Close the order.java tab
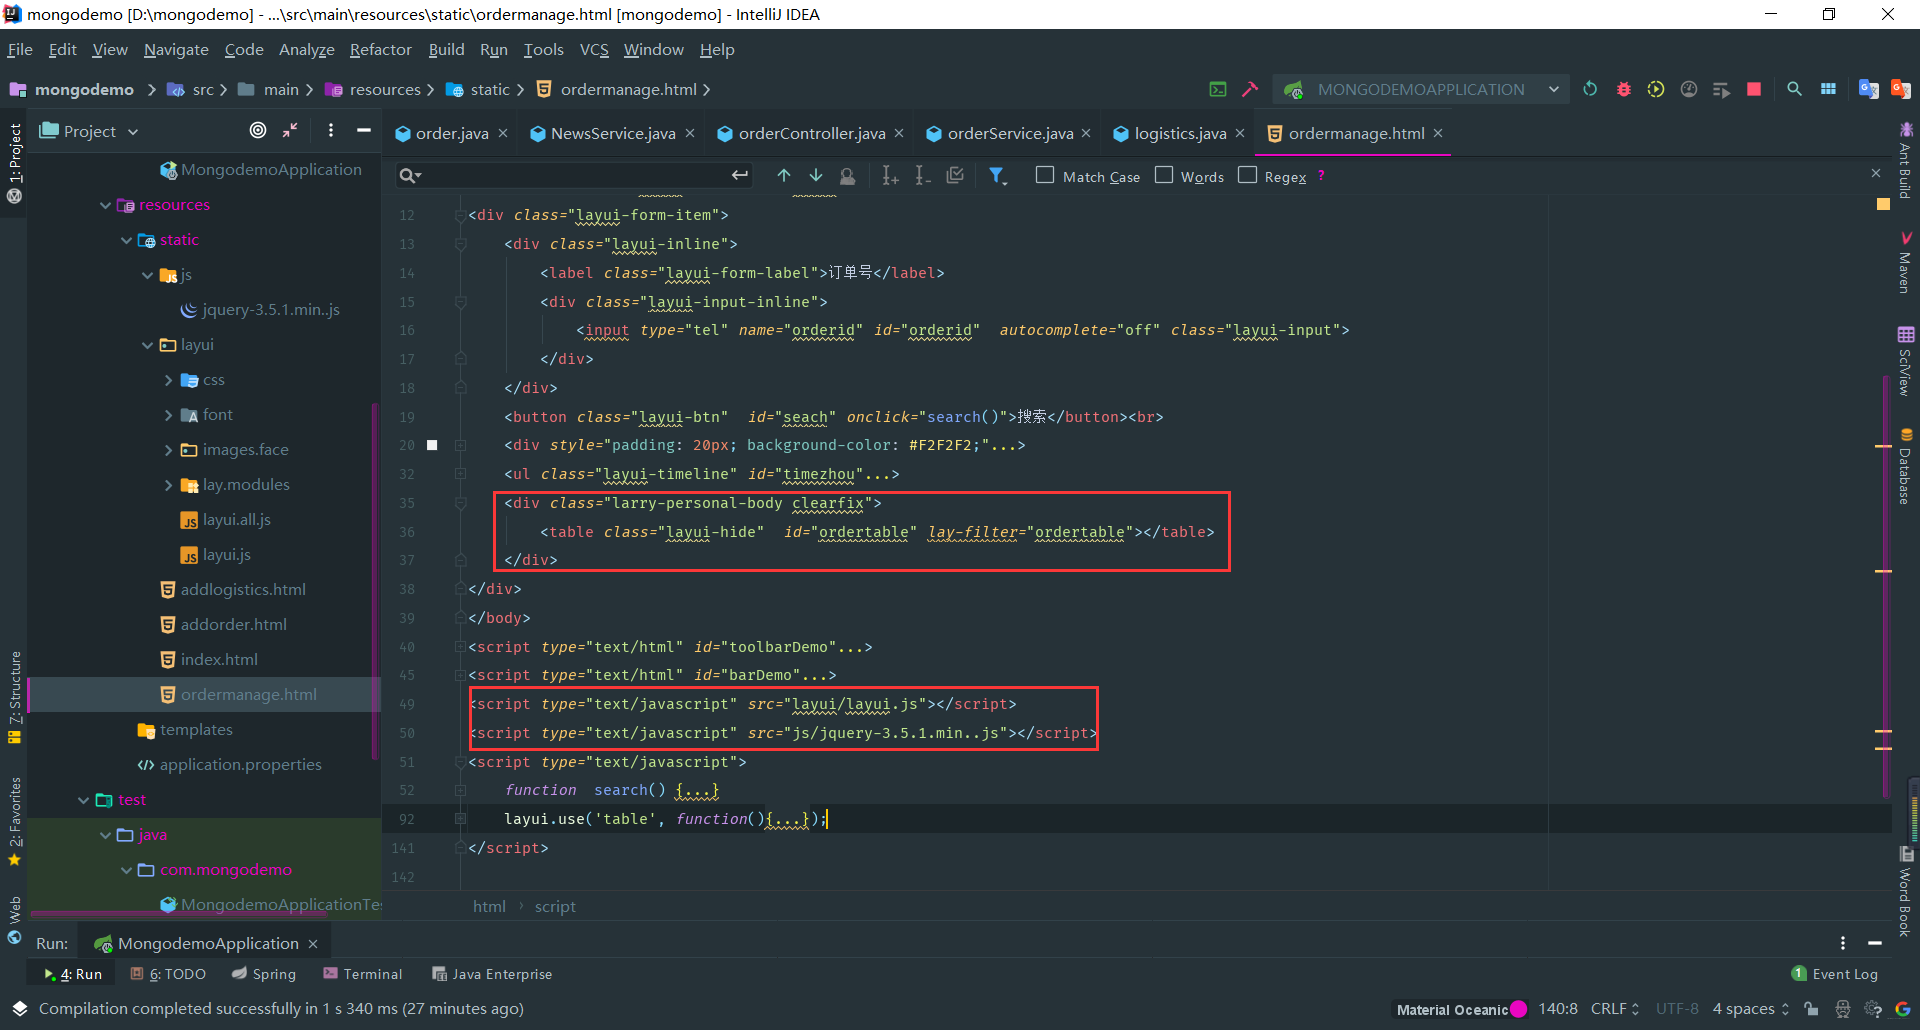Image resolution: width=1920 pixels, height=1030 pixels. click(x=503, y=133)
